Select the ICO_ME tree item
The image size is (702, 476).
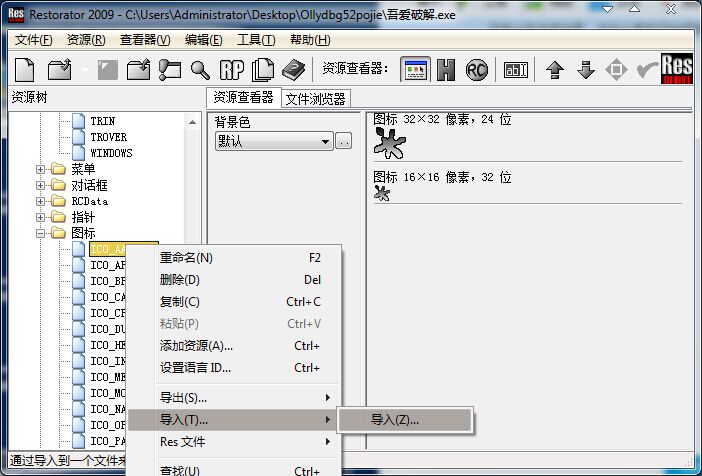click(107, 377)
